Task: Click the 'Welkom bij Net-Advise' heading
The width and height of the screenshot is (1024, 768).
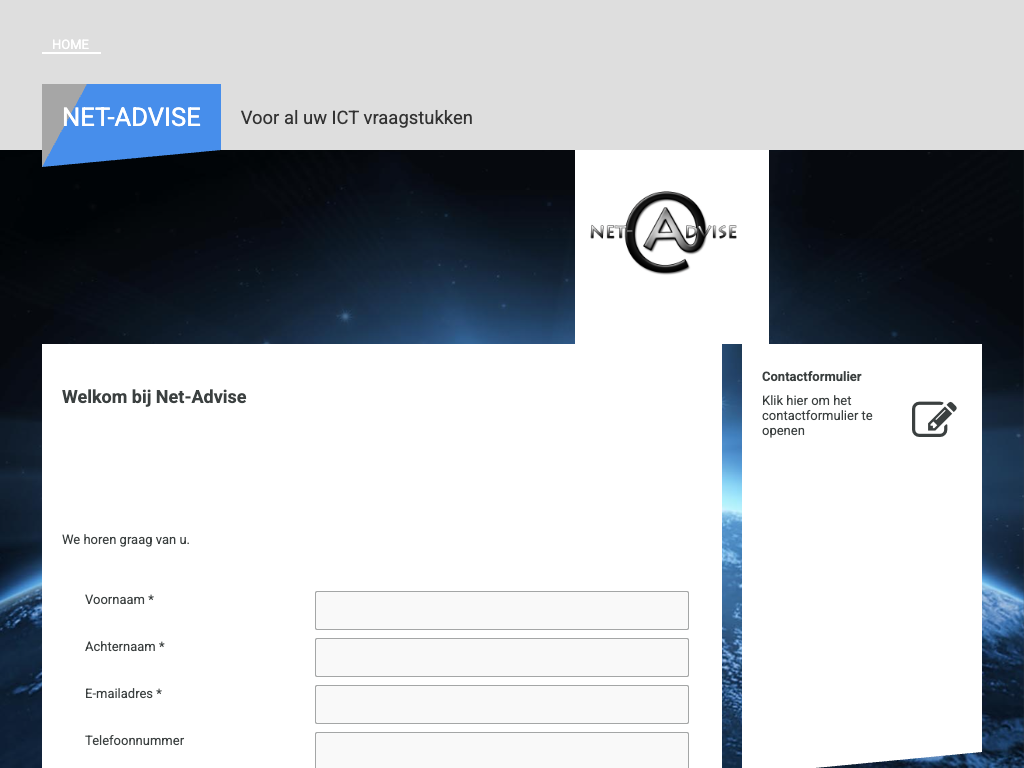Action: point(154,397)
